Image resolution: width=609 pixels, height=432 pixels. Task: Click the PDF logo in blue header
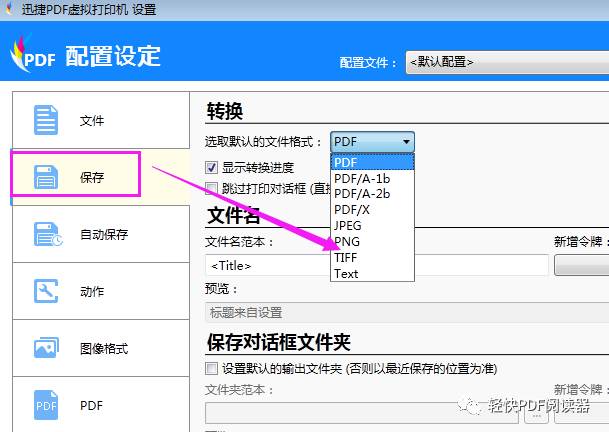click(33, 55)
